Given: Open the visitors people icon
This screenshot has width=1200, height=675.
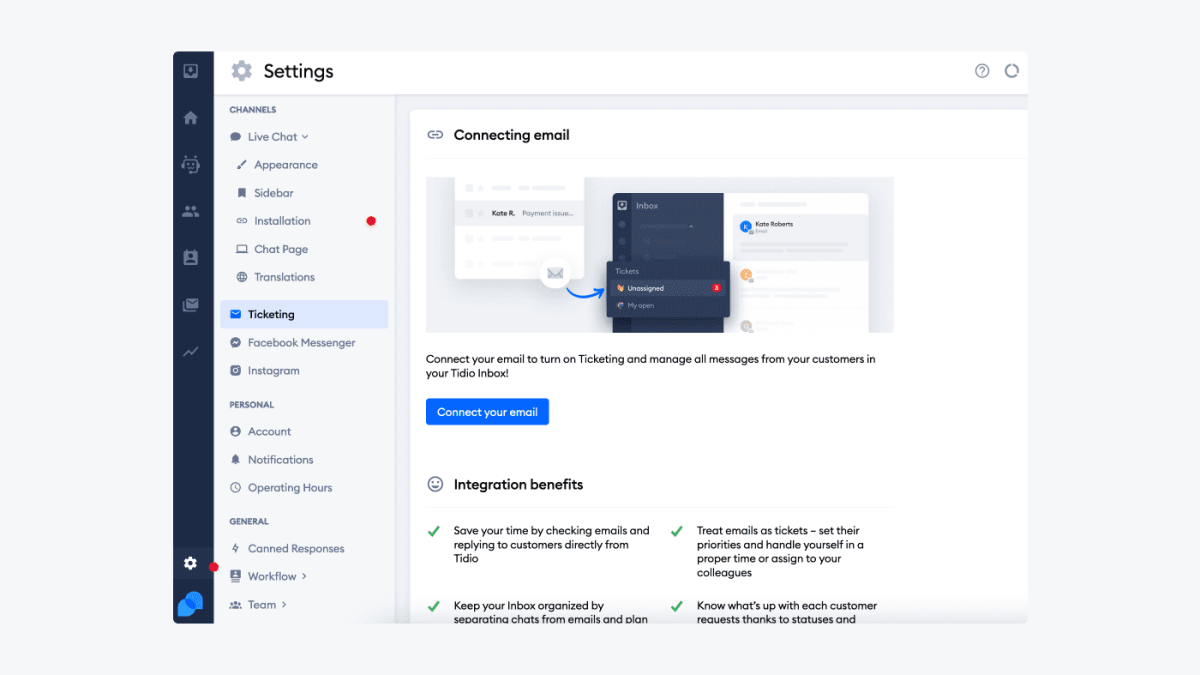Looking at the screenshot, I should [190, 211].
